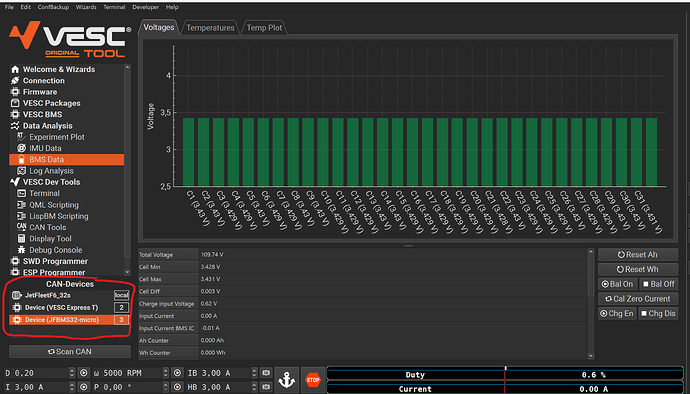Open IMU Data page icon
Screen dimensions: 690x394
coord(21,148)
